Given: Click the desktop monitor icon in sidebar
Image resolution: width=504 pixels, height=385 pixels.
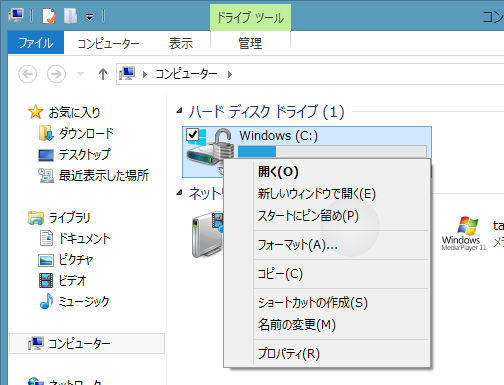Looking at the screenshot, I should (46, 155).
